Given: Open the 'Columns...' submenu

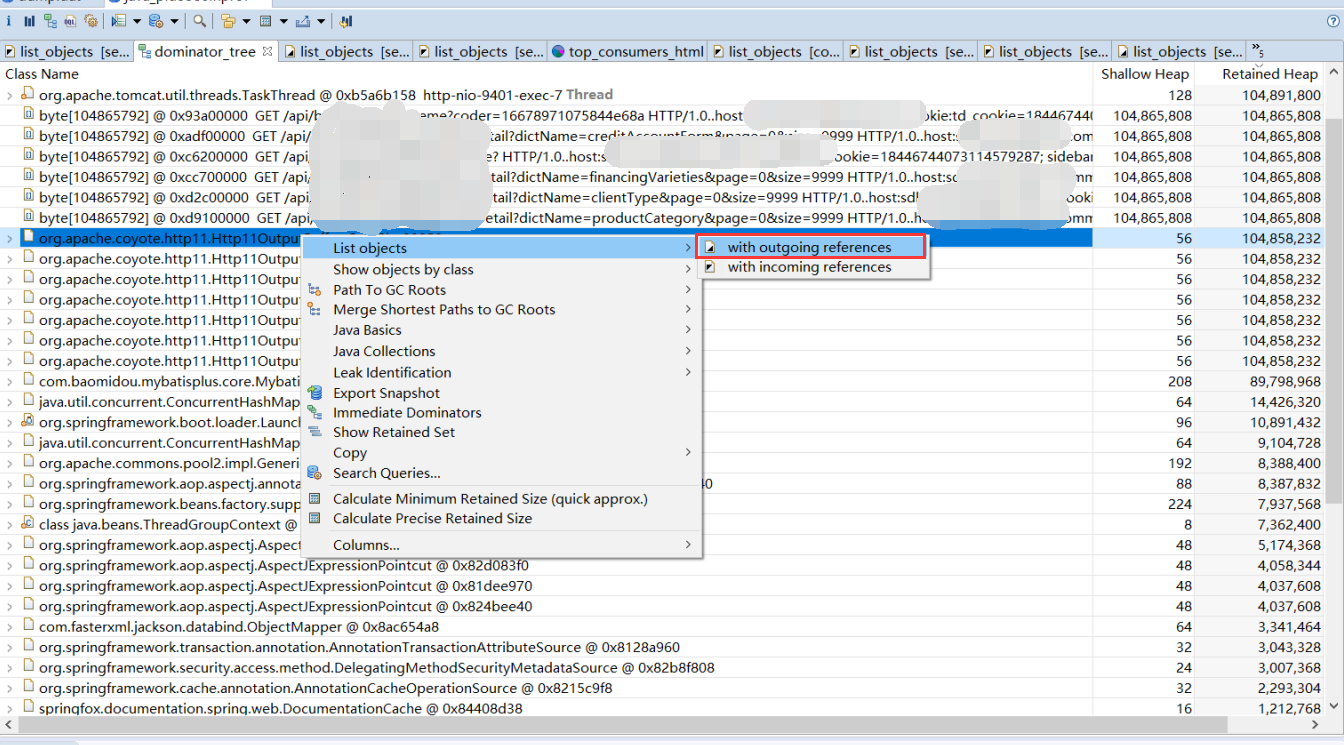Looking at the screenshot, I should tap(500, 545).
